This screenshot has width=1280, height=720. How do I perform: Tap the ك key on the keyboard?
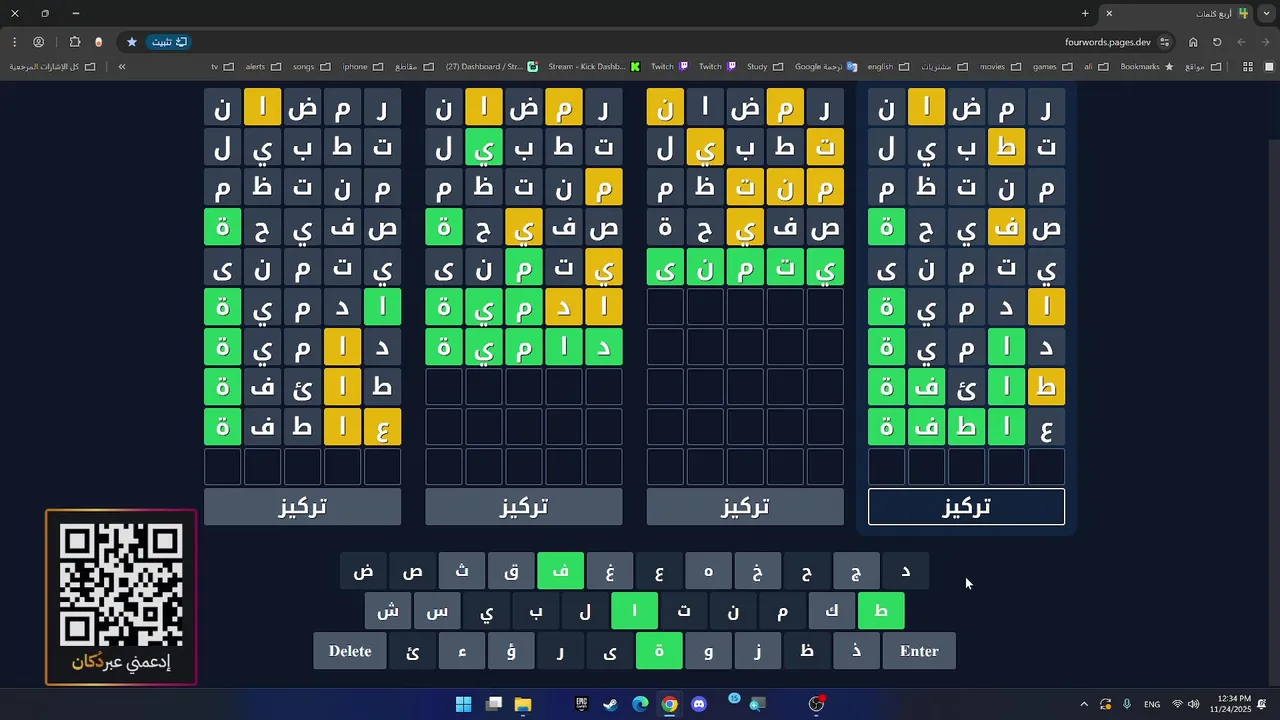[832, 611]
